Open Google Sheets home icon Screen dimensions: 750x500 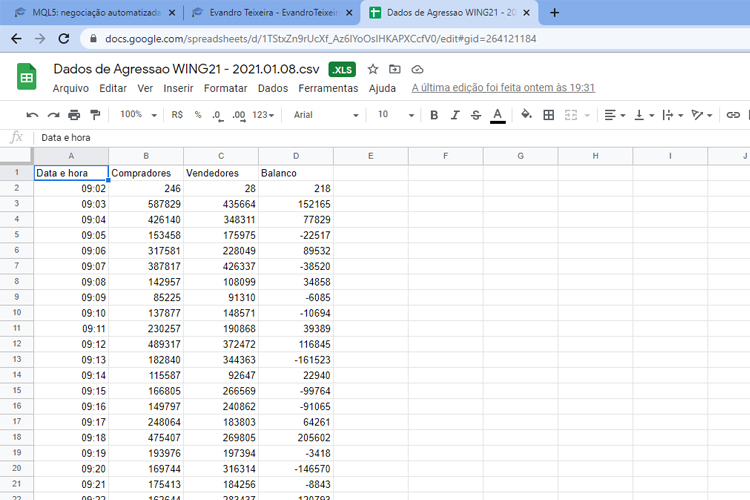tap(27, 77)
